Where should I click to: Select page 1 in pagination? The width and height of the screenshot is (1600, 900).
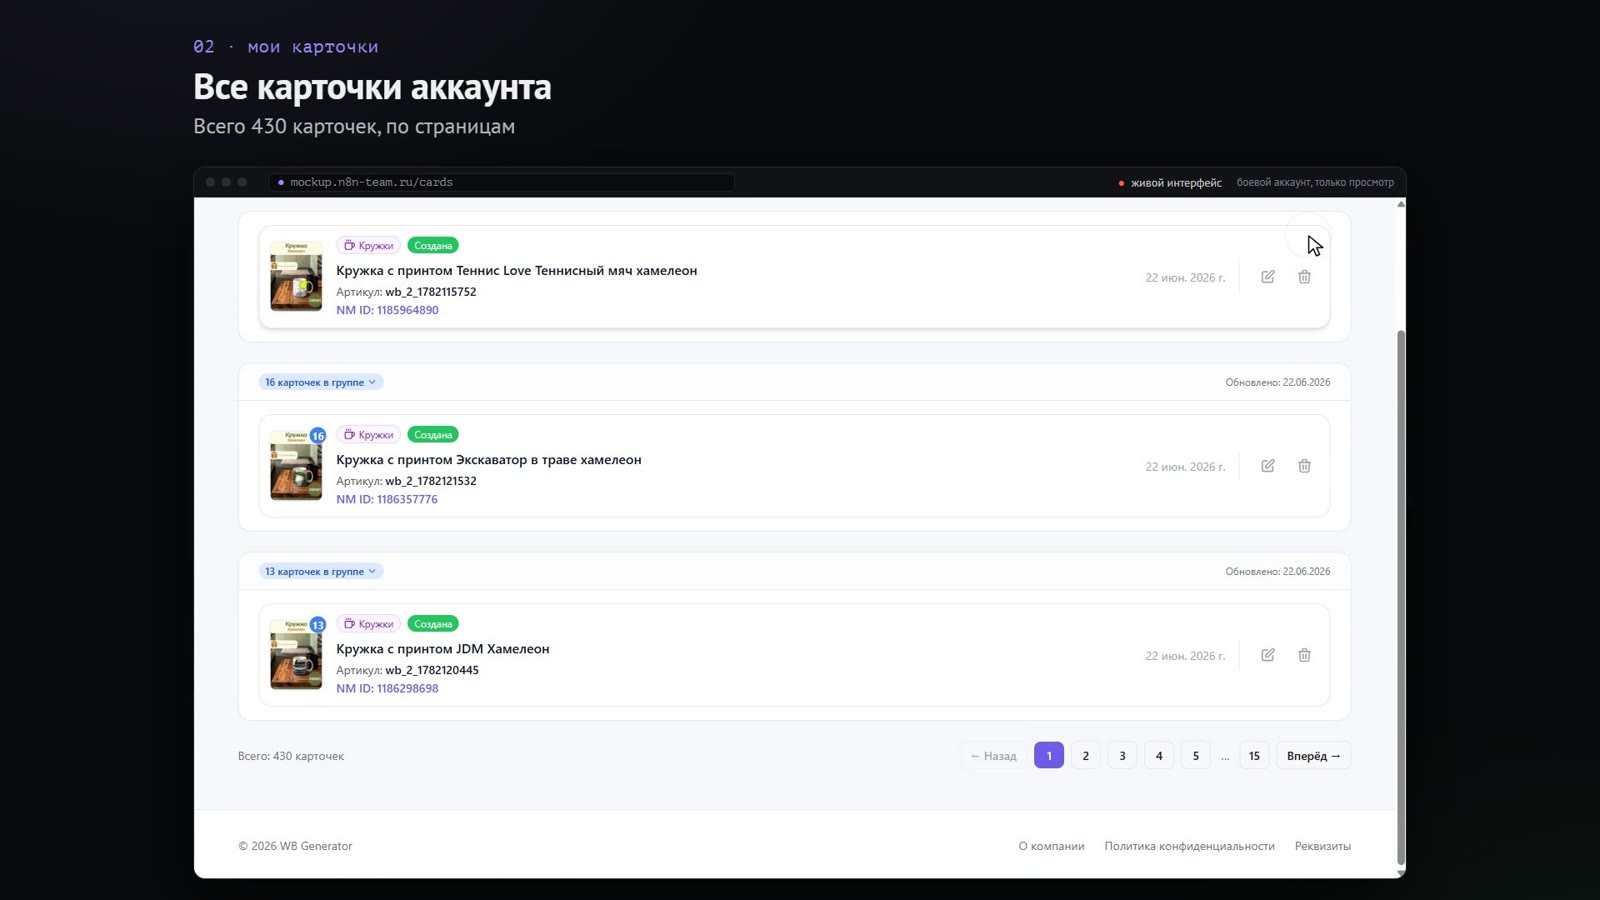click(1049, 755)
